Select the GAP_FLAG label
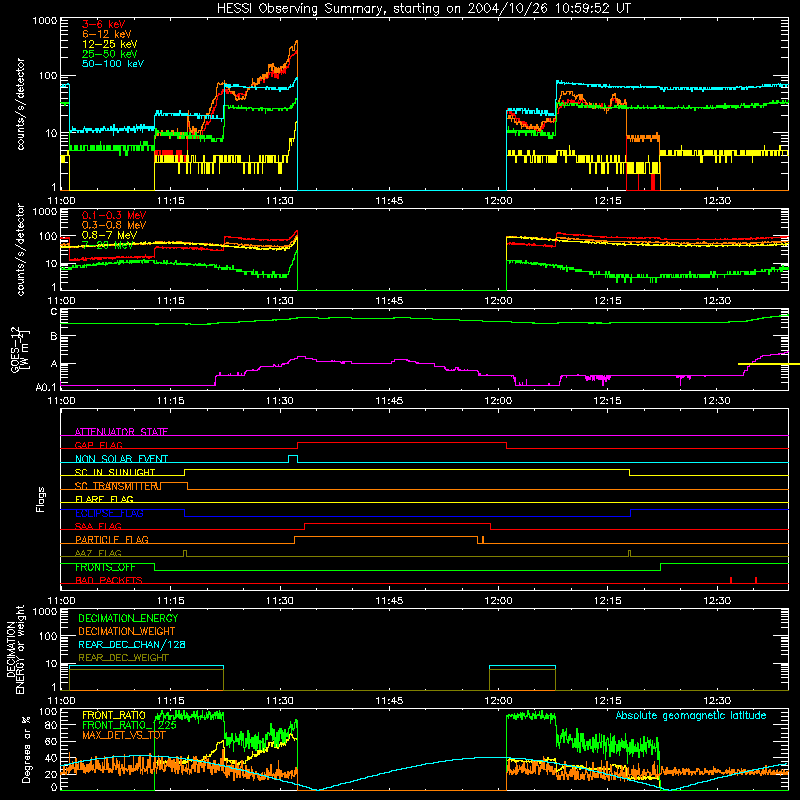Screen dimensions: 800x800 click(98, 445)
